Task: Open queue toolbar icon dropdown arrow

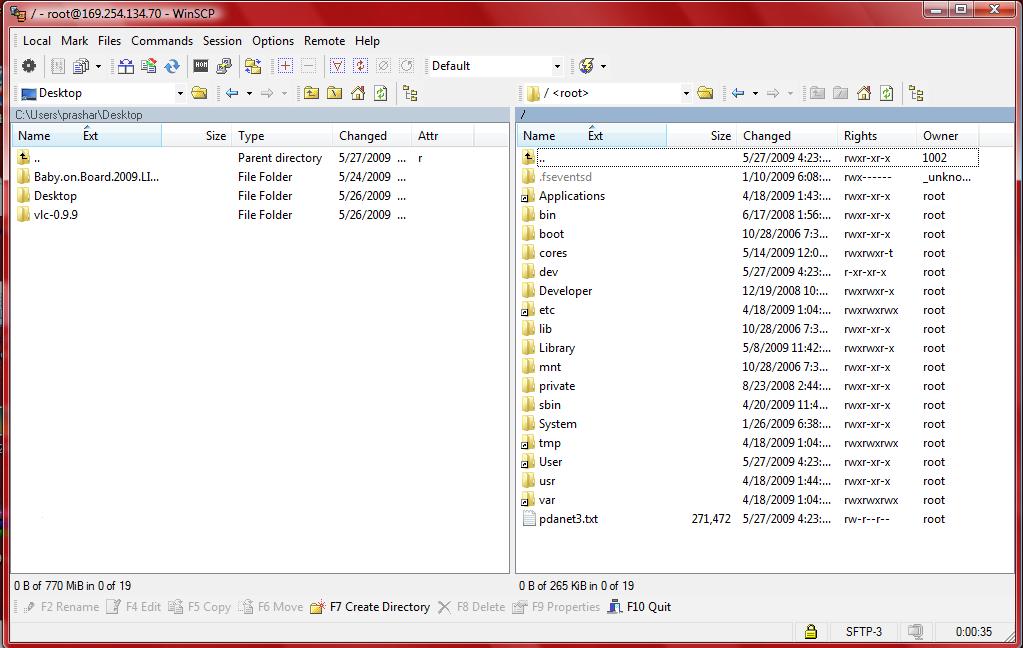Action: [x=99, y=66]
